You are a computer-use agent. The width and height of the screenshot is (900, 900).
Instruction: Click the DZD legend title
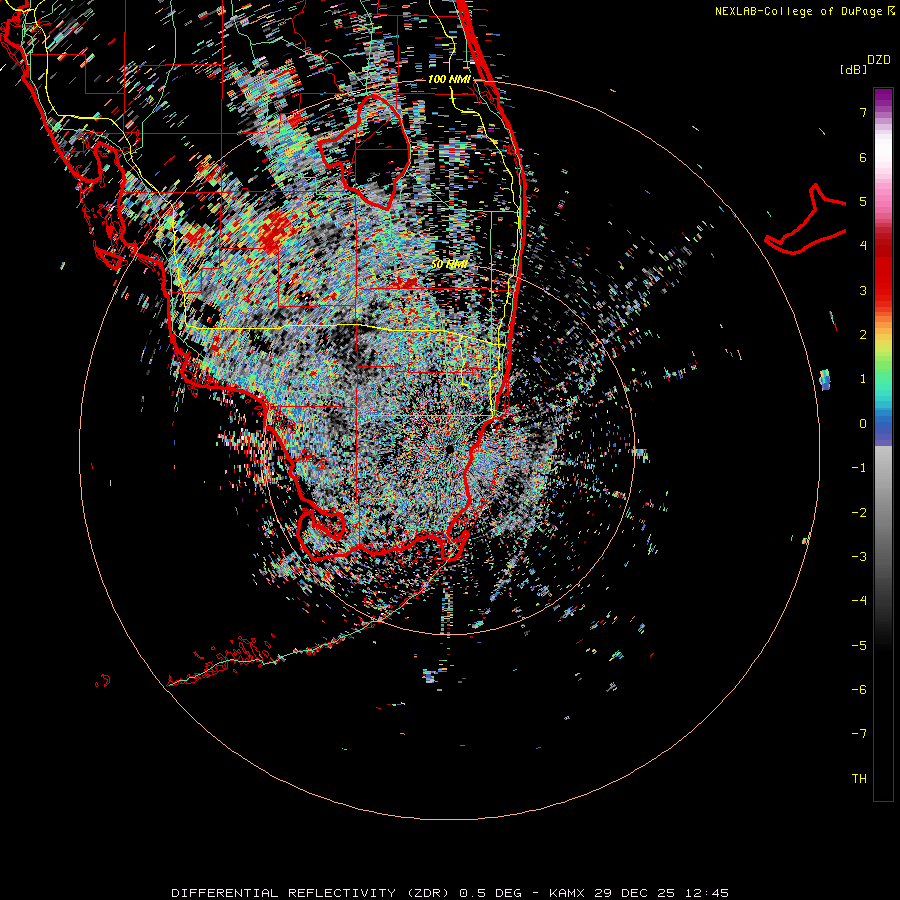tap(879, 60)
